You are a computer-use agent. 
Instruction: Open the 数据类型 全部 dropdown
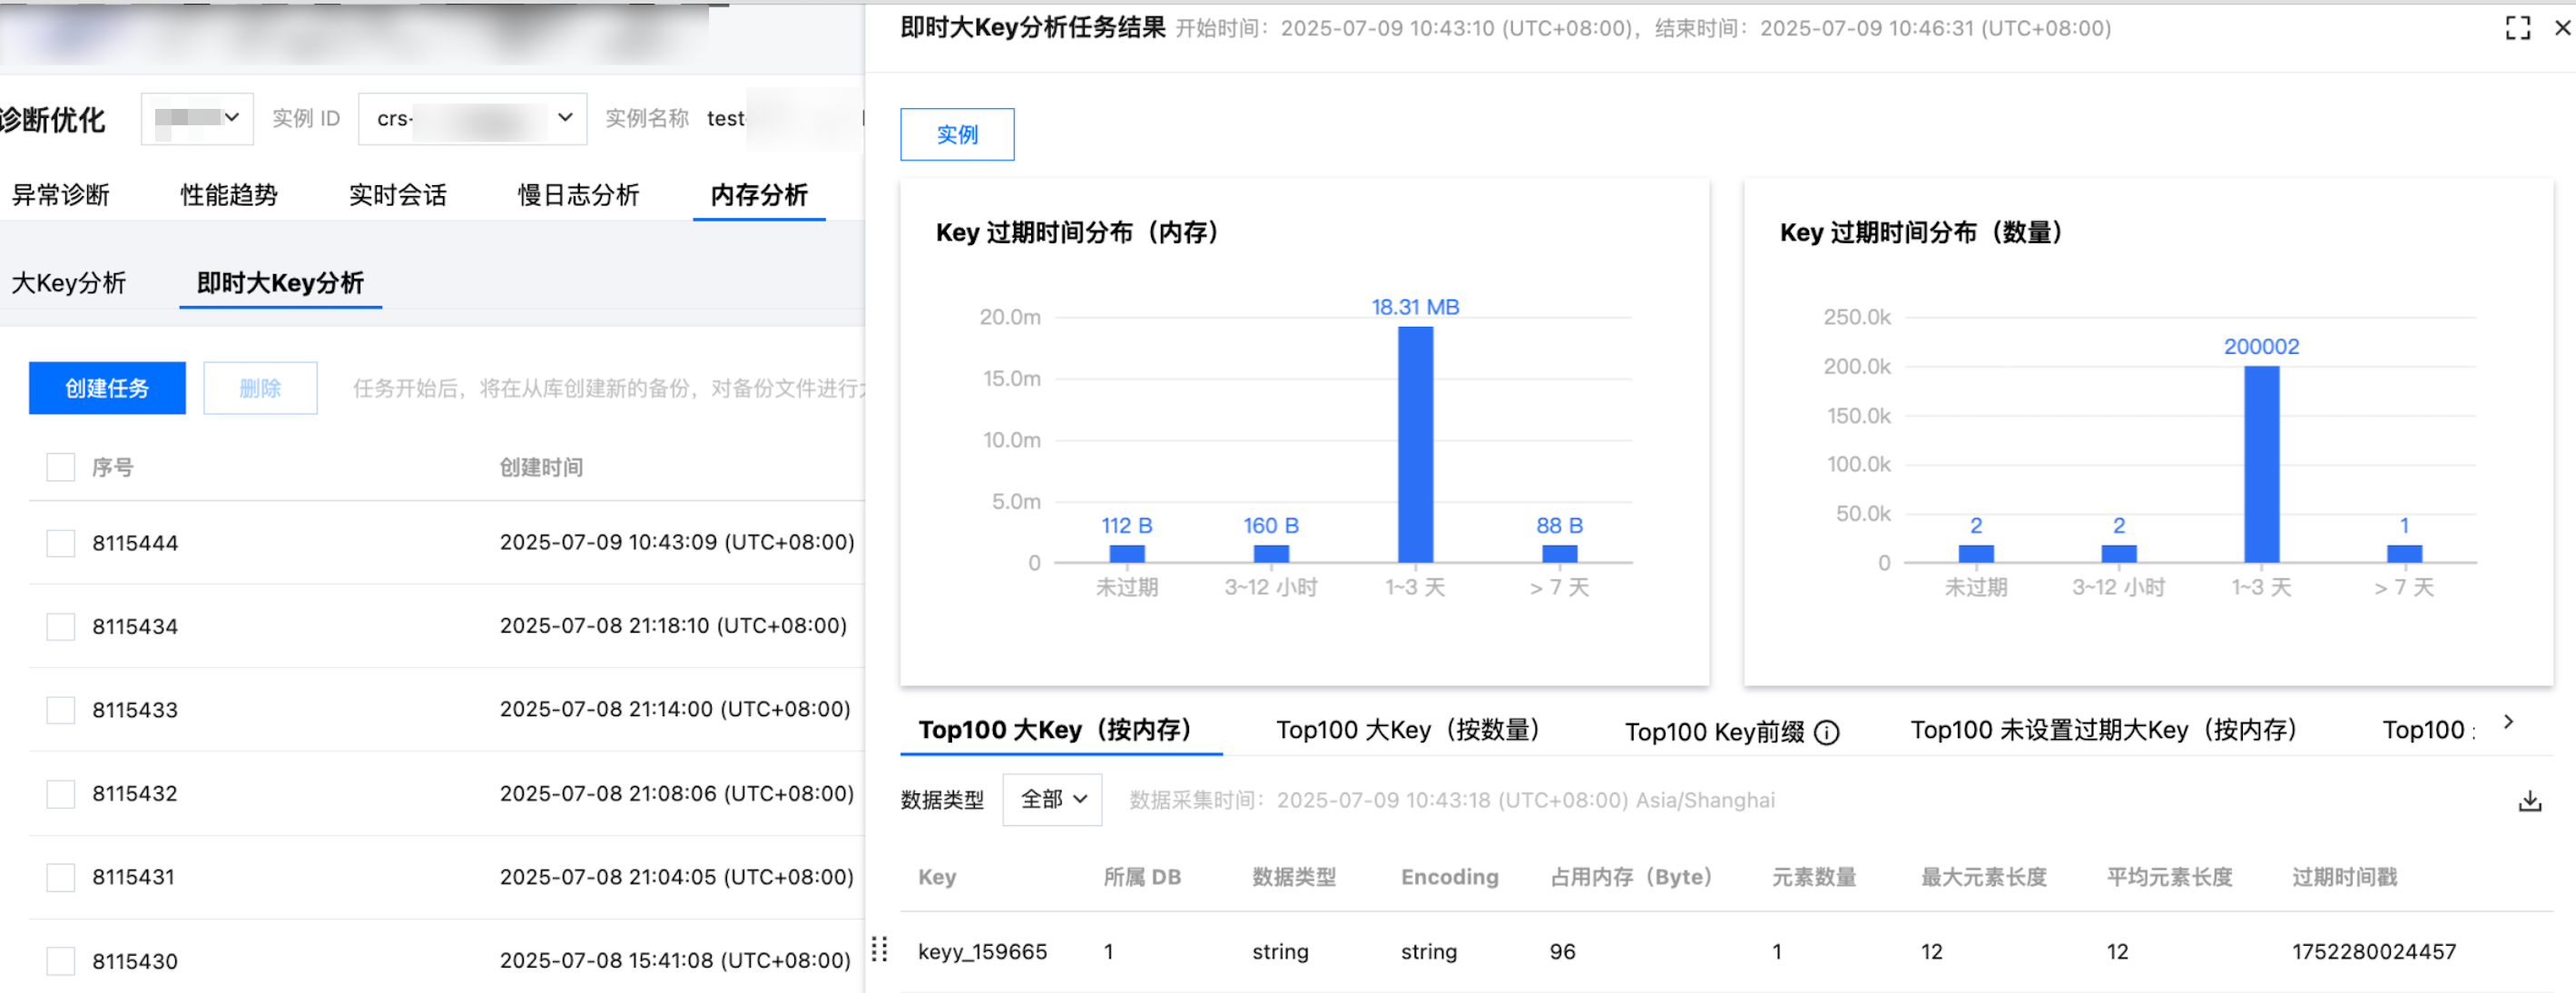pyautogui.click(x=1052, y=800)
